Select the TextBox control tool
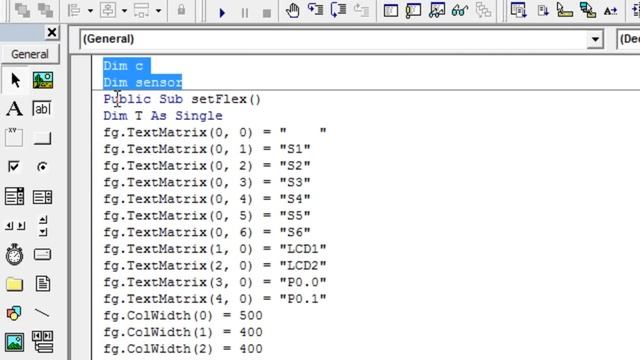 (42, 109)
